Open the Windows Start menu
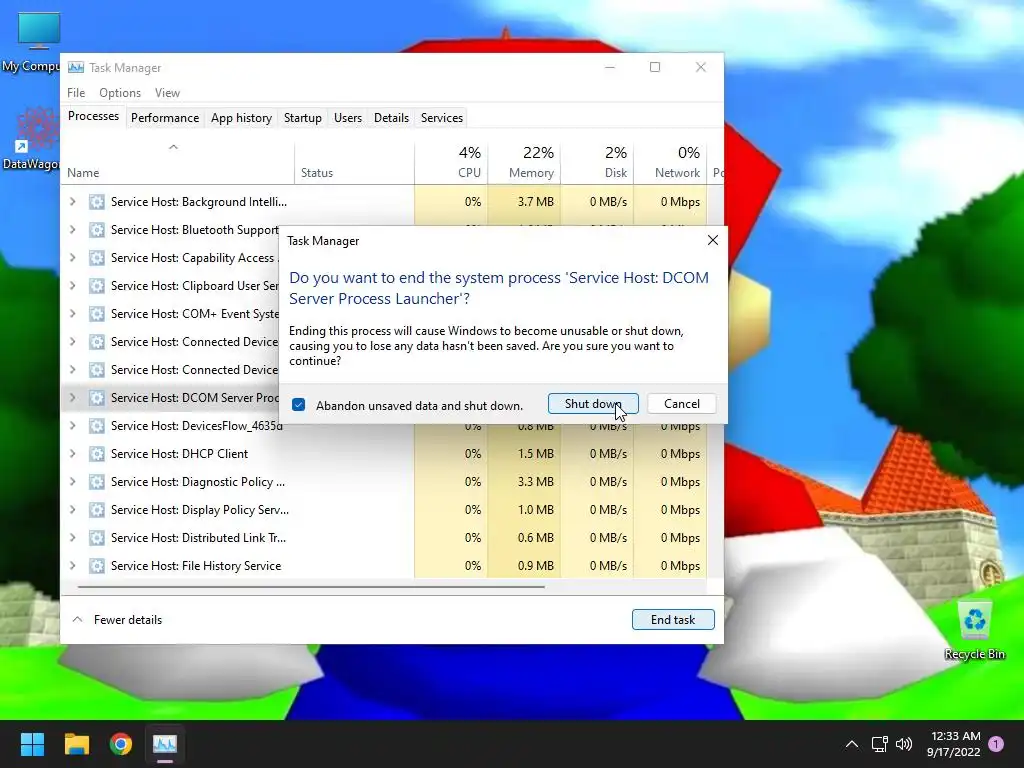This screenshot has height=768, width=1024. point(32,744)
